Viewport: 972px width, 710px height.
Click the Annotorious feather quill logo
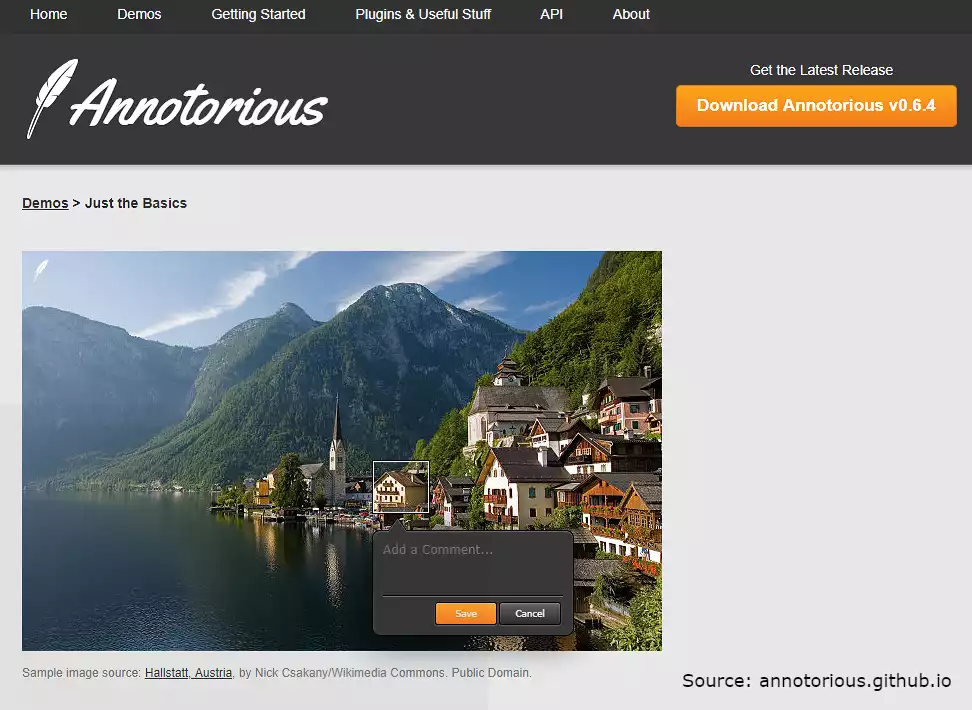coord(53,98)
